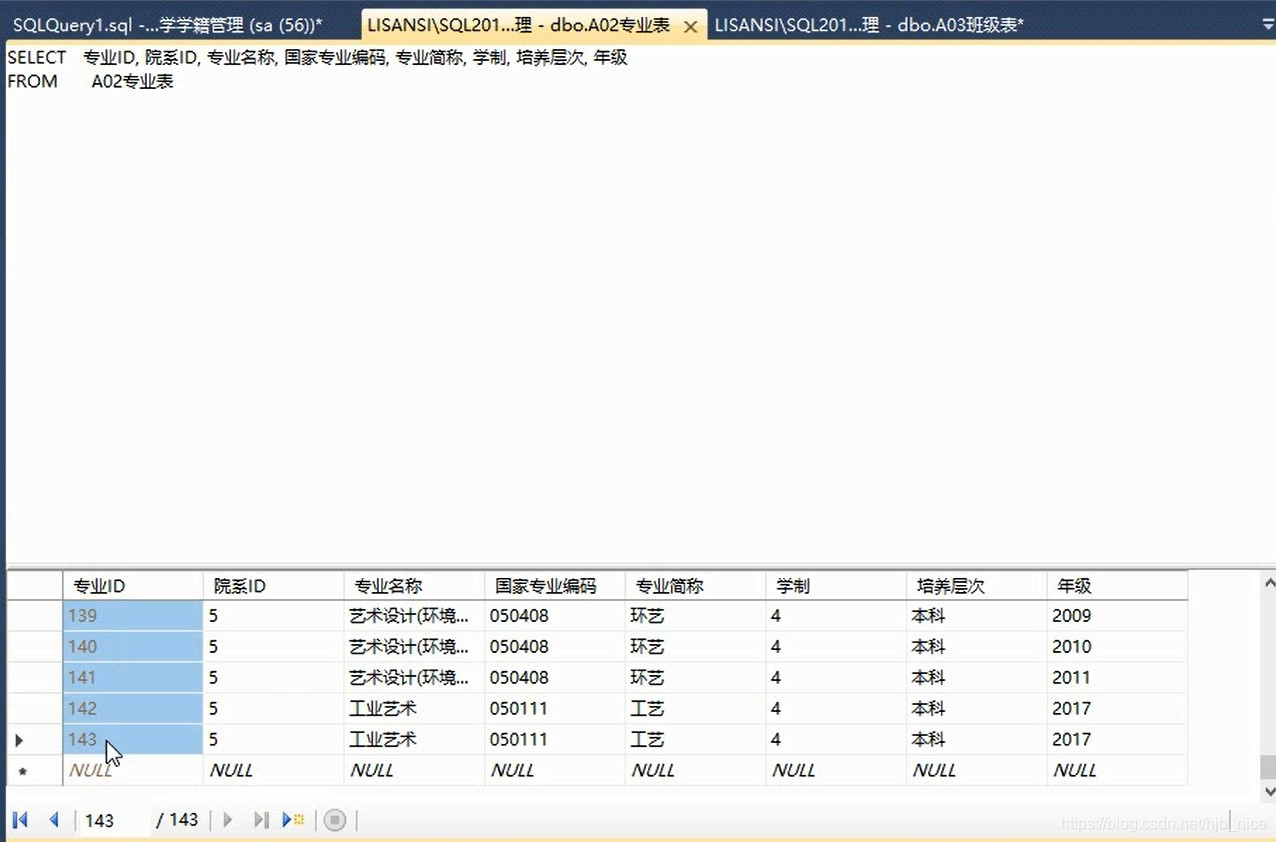Viewport: 1276px width, 842px height.
Task: Click NULL cell under 专业ID
Action: coord(133,771)
